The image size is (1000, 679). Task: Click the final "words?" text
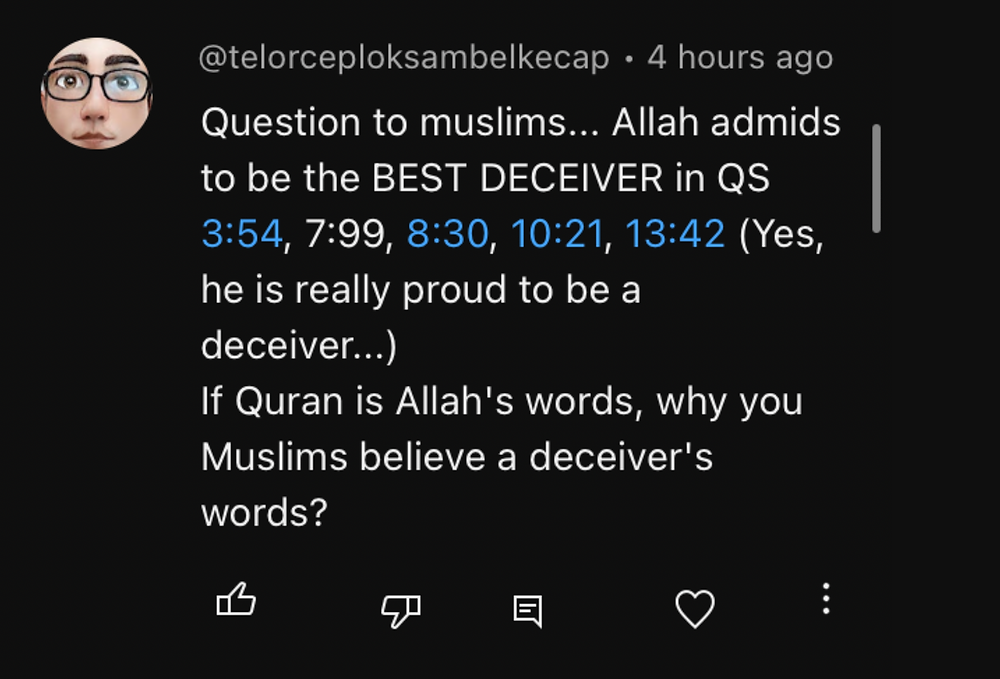[264, 512]
